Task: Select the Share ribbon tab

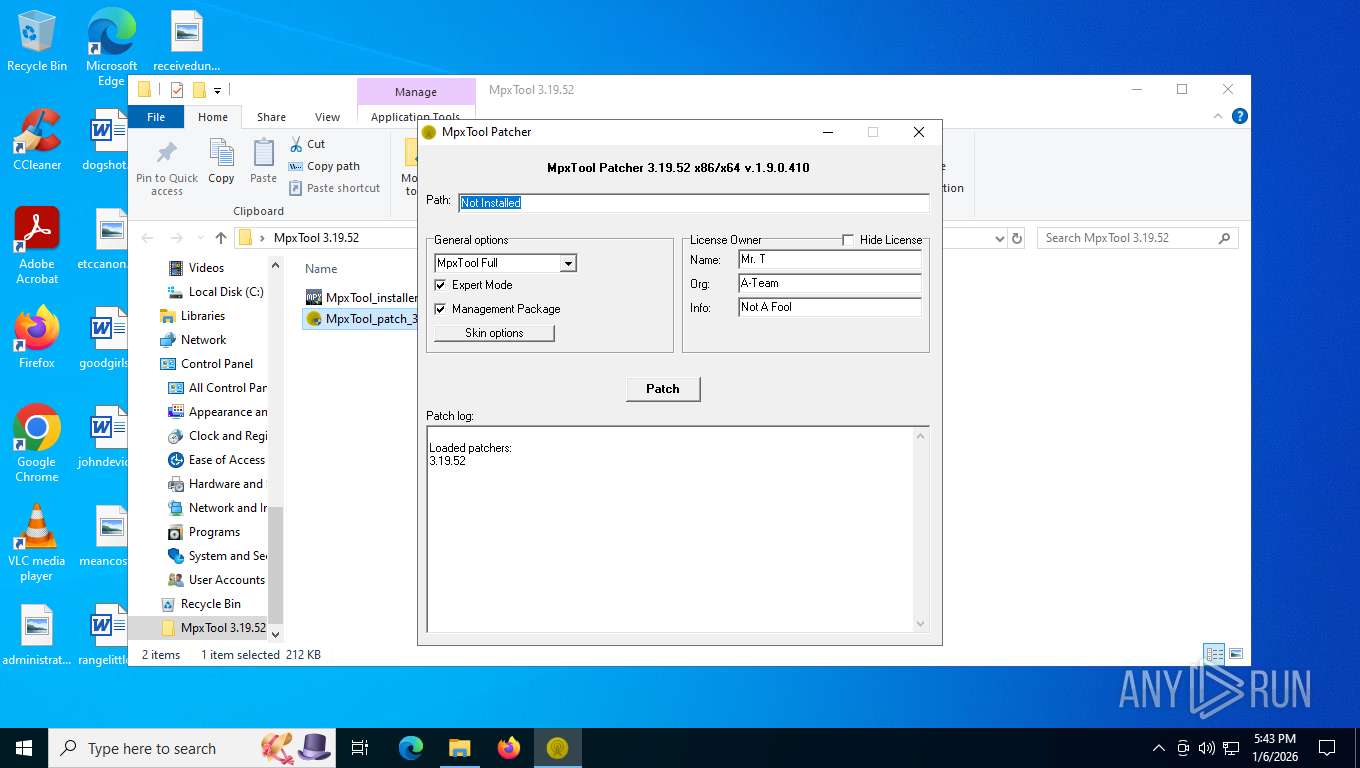Action: [271, 117]
